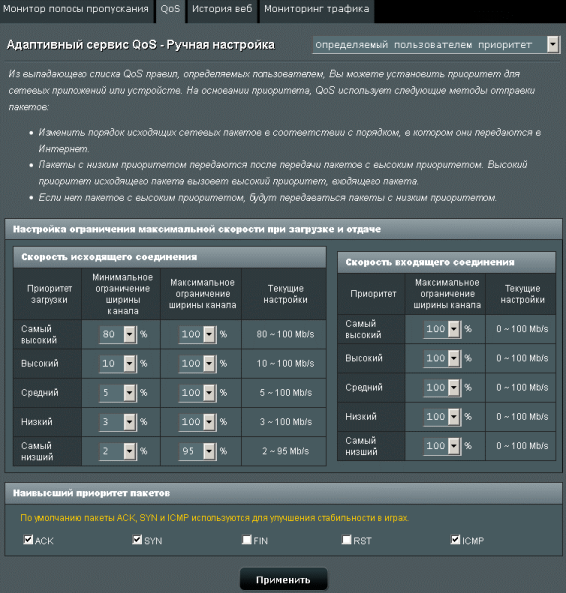
Task: Click the Скорость исходящего соединения header
Action: coord(170,257)
